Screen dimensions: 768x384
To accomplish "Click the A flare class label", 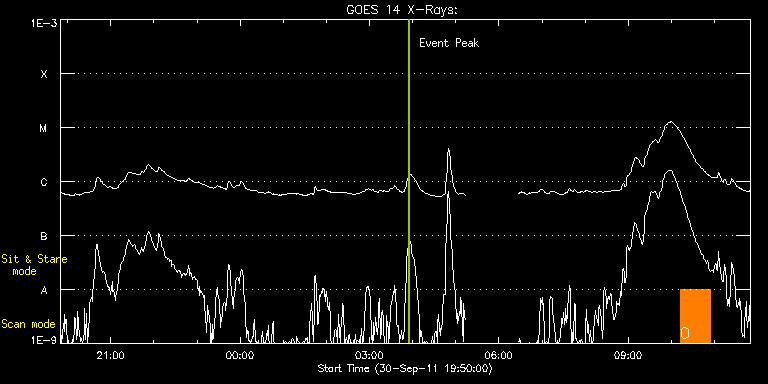I will click(44, 290).
